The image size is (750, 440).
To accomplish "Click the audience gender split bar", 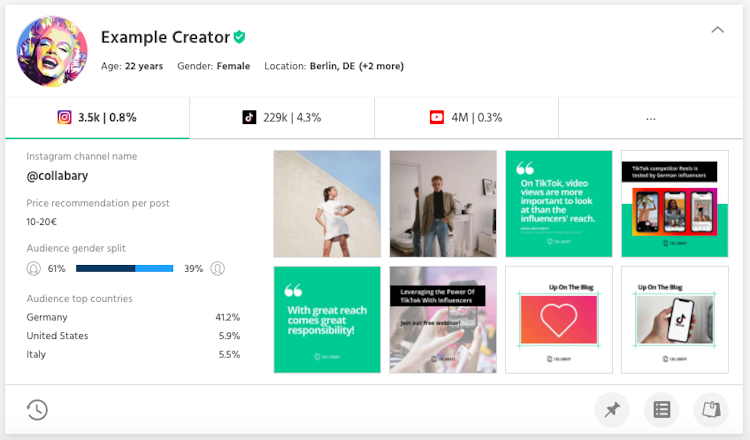I will 124,268.
